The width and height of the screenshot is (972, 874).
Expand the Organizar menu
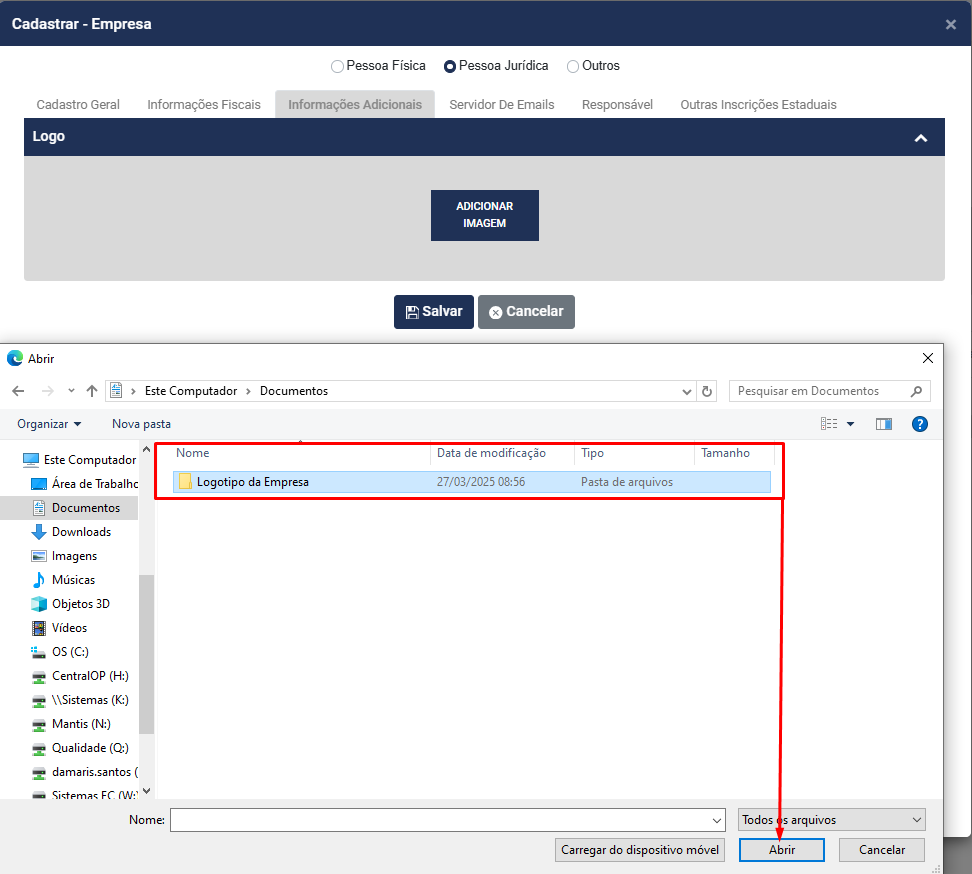click(x=49, y=424)
